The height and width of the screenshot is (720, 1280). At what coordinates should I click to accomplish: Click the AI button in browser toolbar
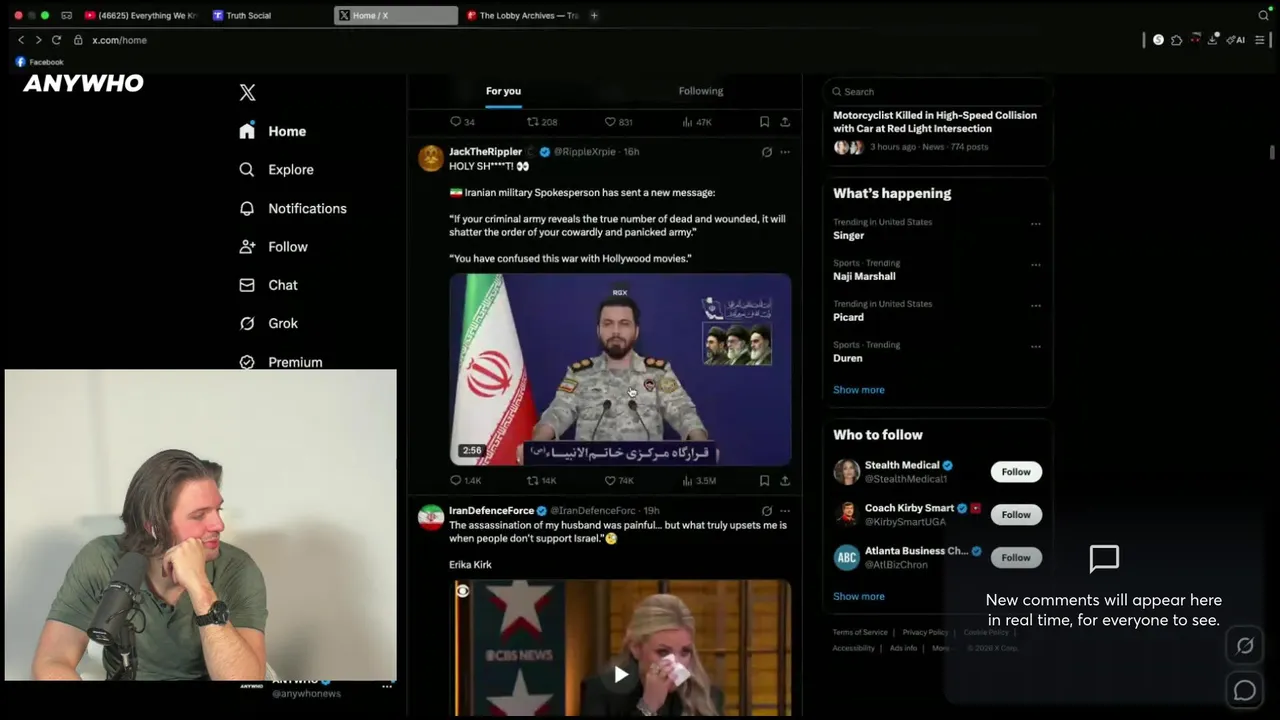pos(1236,40)
